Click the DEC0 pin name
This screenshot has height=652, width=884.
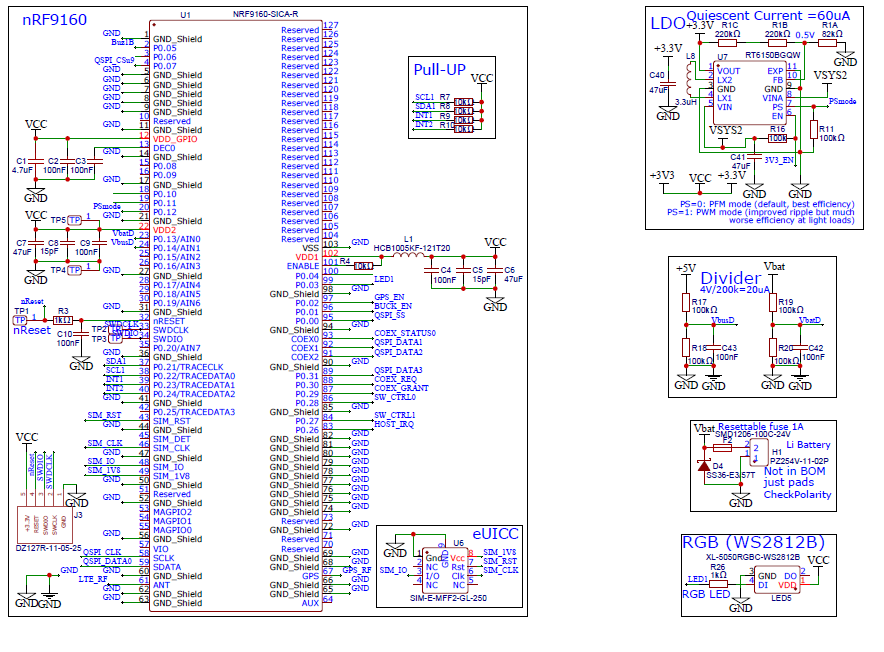pyautogui.click(x=164, y=148)
